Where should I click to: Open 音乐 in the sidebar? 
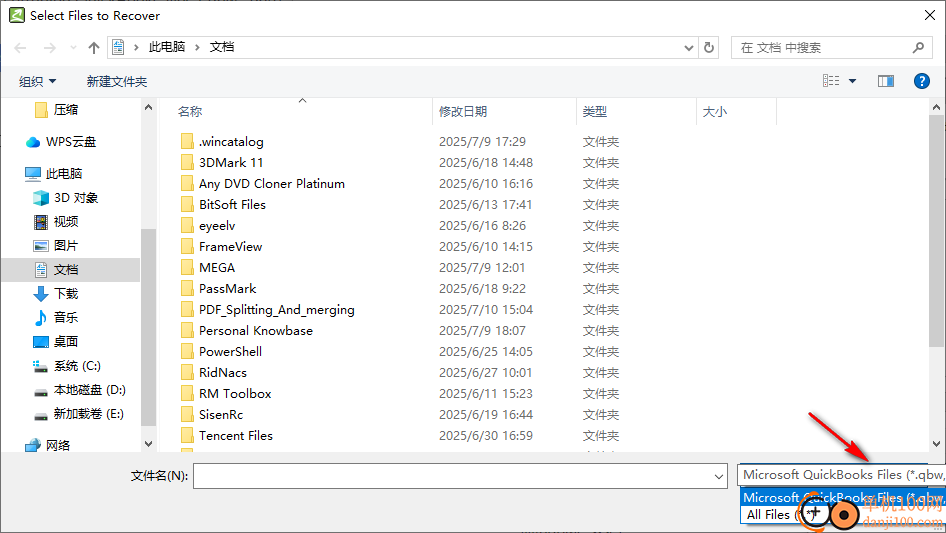[x=66, y=318]
